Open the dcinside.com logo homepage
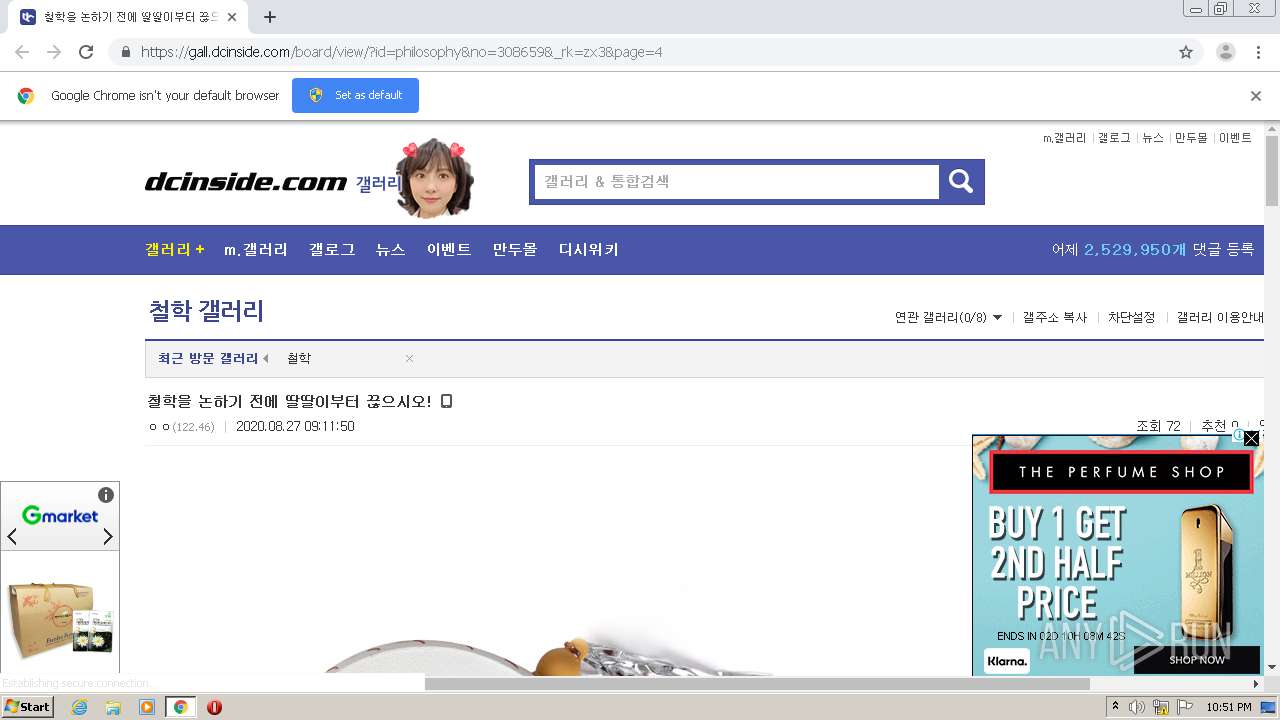Screen dimensions: 1280x720 tap(246, 182)
